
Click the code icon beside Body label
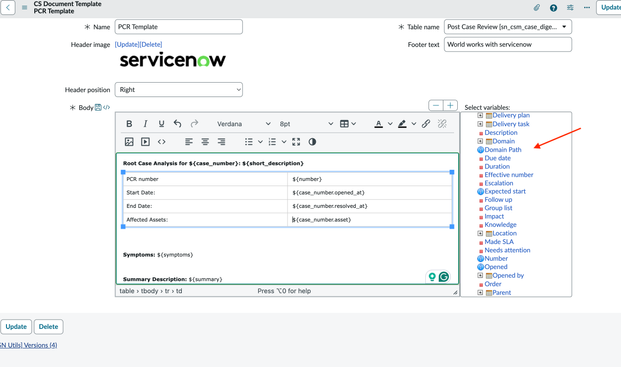click(x=107, y=107)
